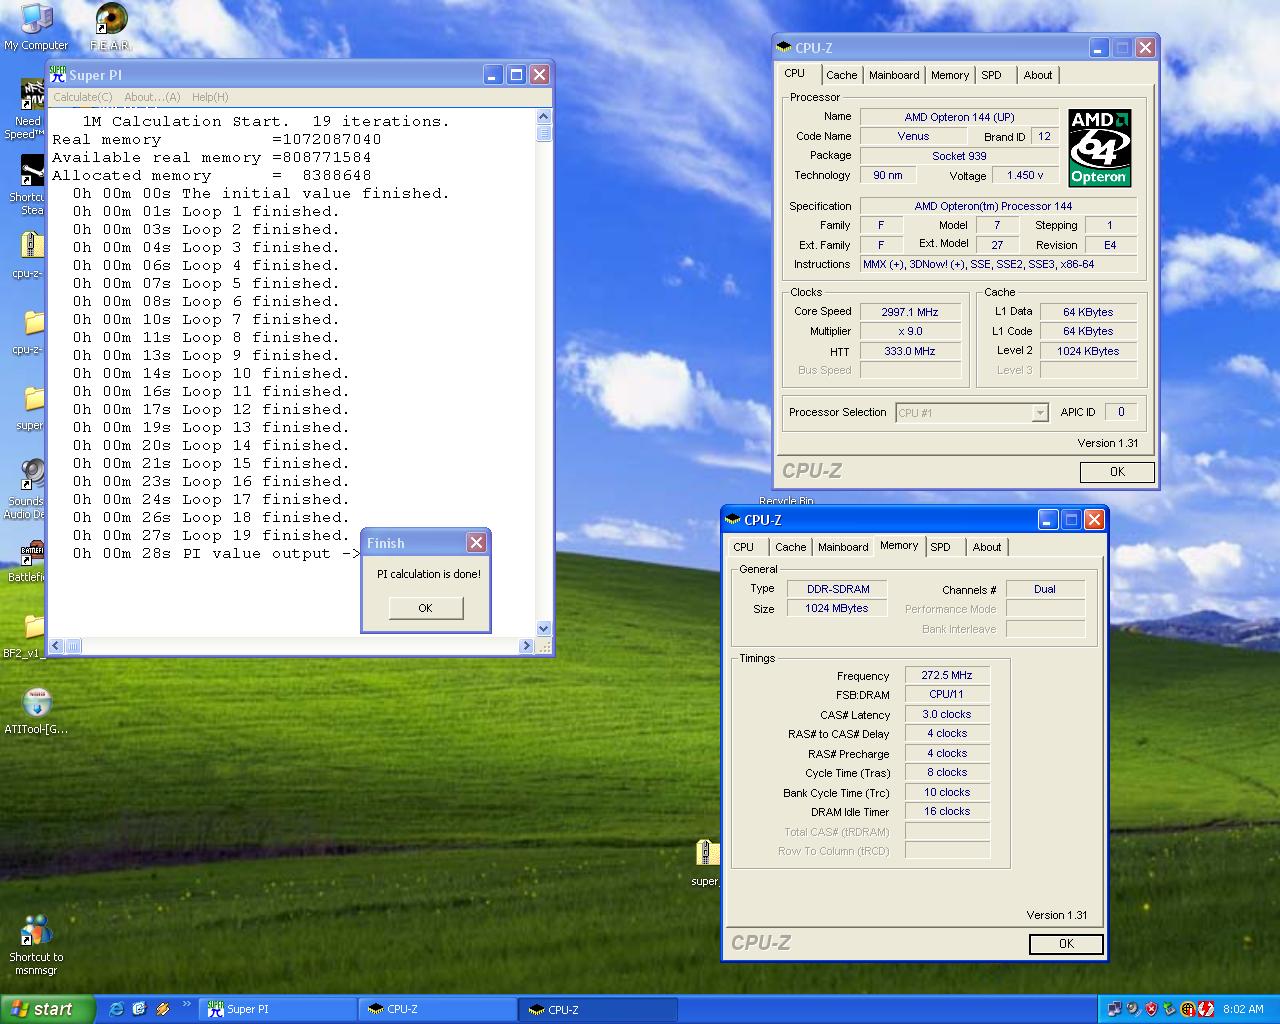1280x1024 pixels.
Task: Select Cache tab in upper CPU-Z window
Action: coord(841,75)
